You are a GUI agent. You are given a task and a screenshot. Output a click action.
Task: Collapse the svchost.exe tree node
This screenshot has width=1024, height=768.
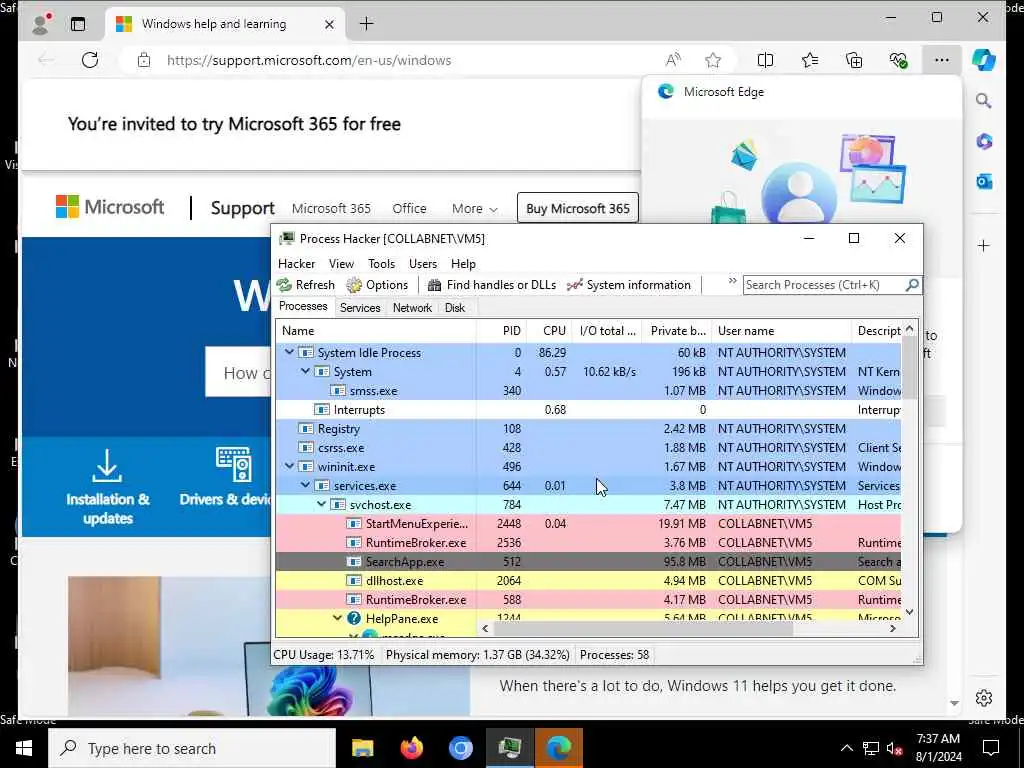point(321,505)
